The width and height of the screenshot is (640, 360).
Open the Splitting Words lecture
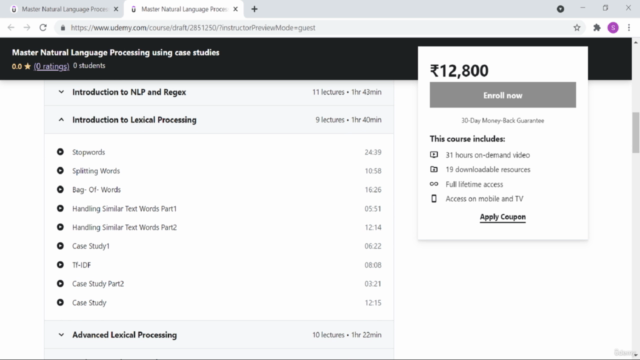click(96, 171)
